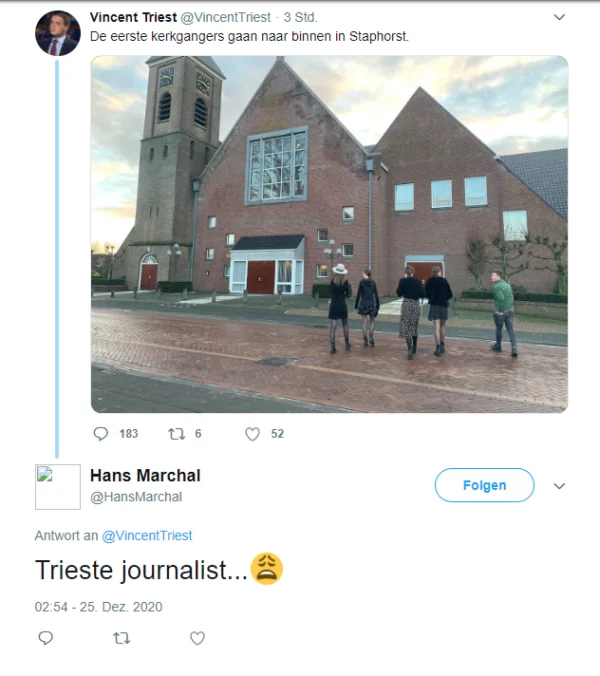Open @VincentTriest mention link in reply
Image resolution: width=600 pixels, height=676 pixels.
pos(147,536)
